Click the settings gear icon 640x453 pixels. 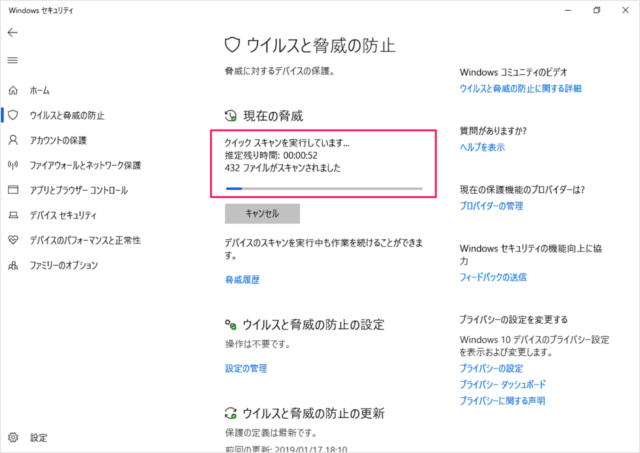(13, 437)
